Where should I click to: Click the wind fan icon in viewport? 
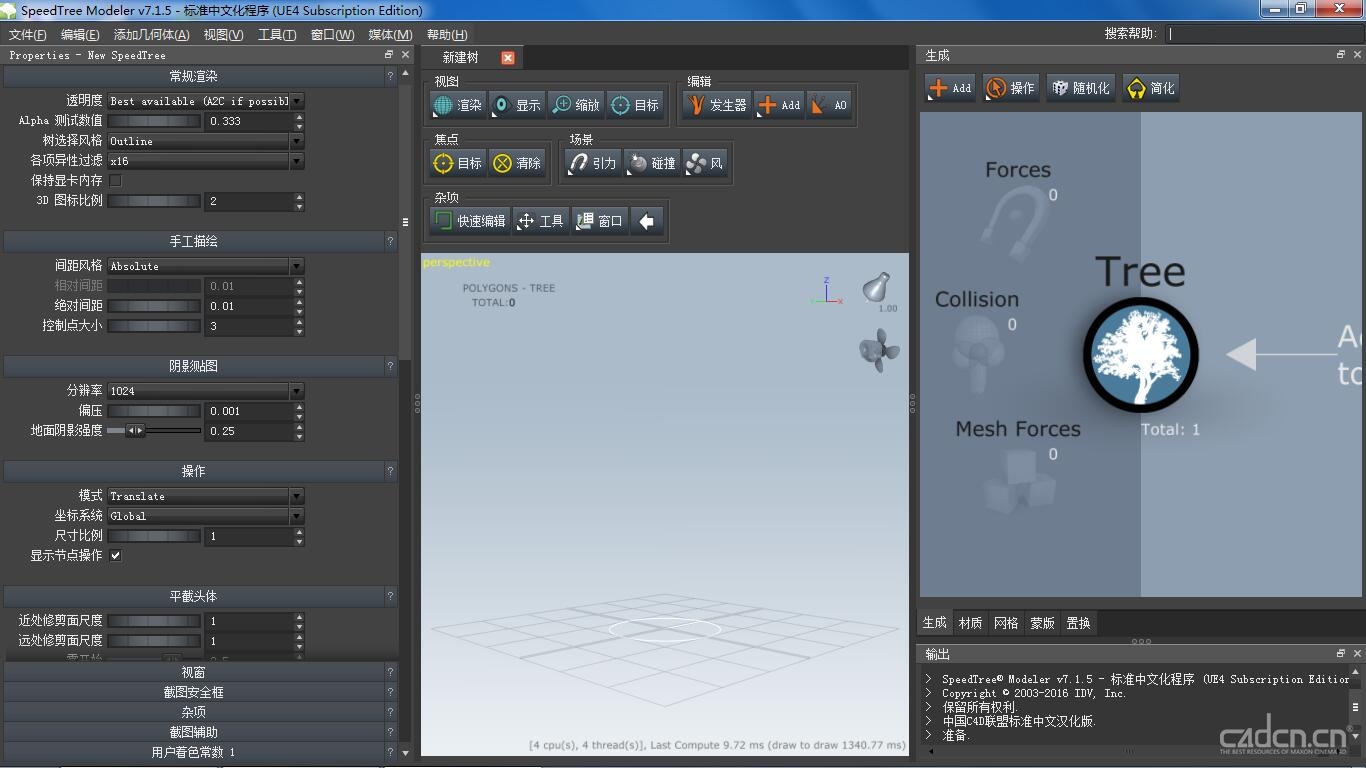pyautogui.click(x=879, y=351)
